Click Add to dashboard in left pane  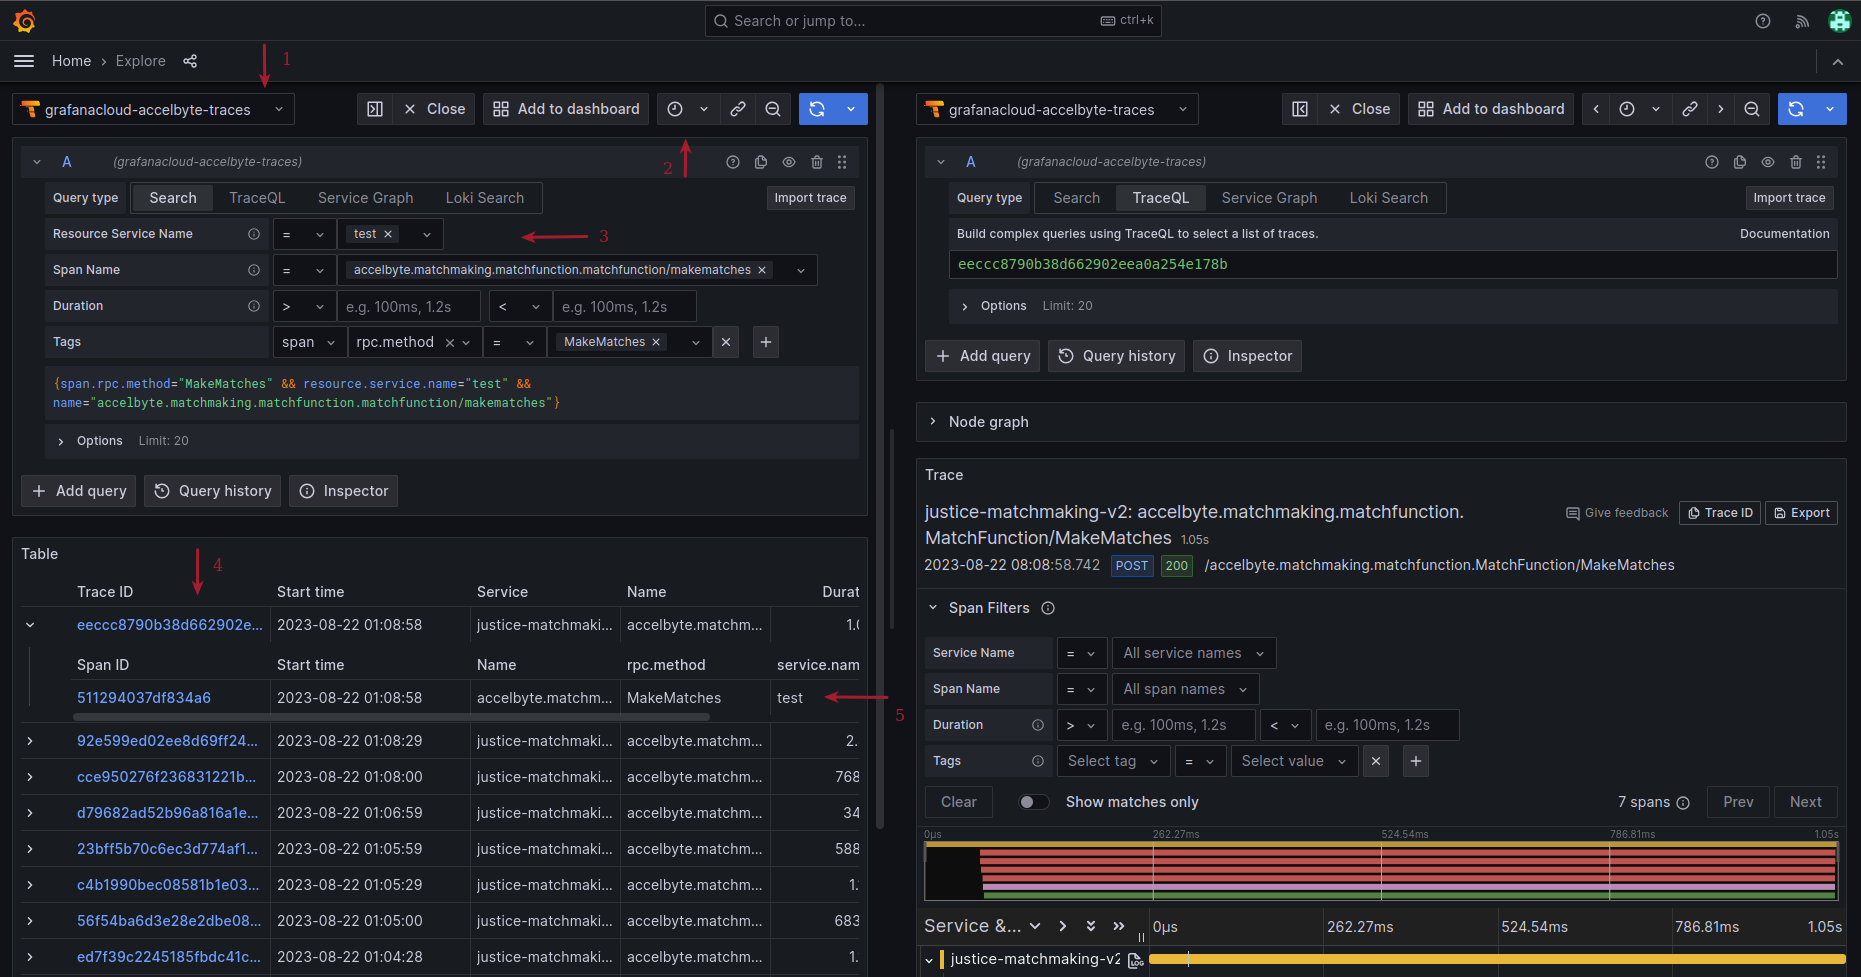(566, 109)
